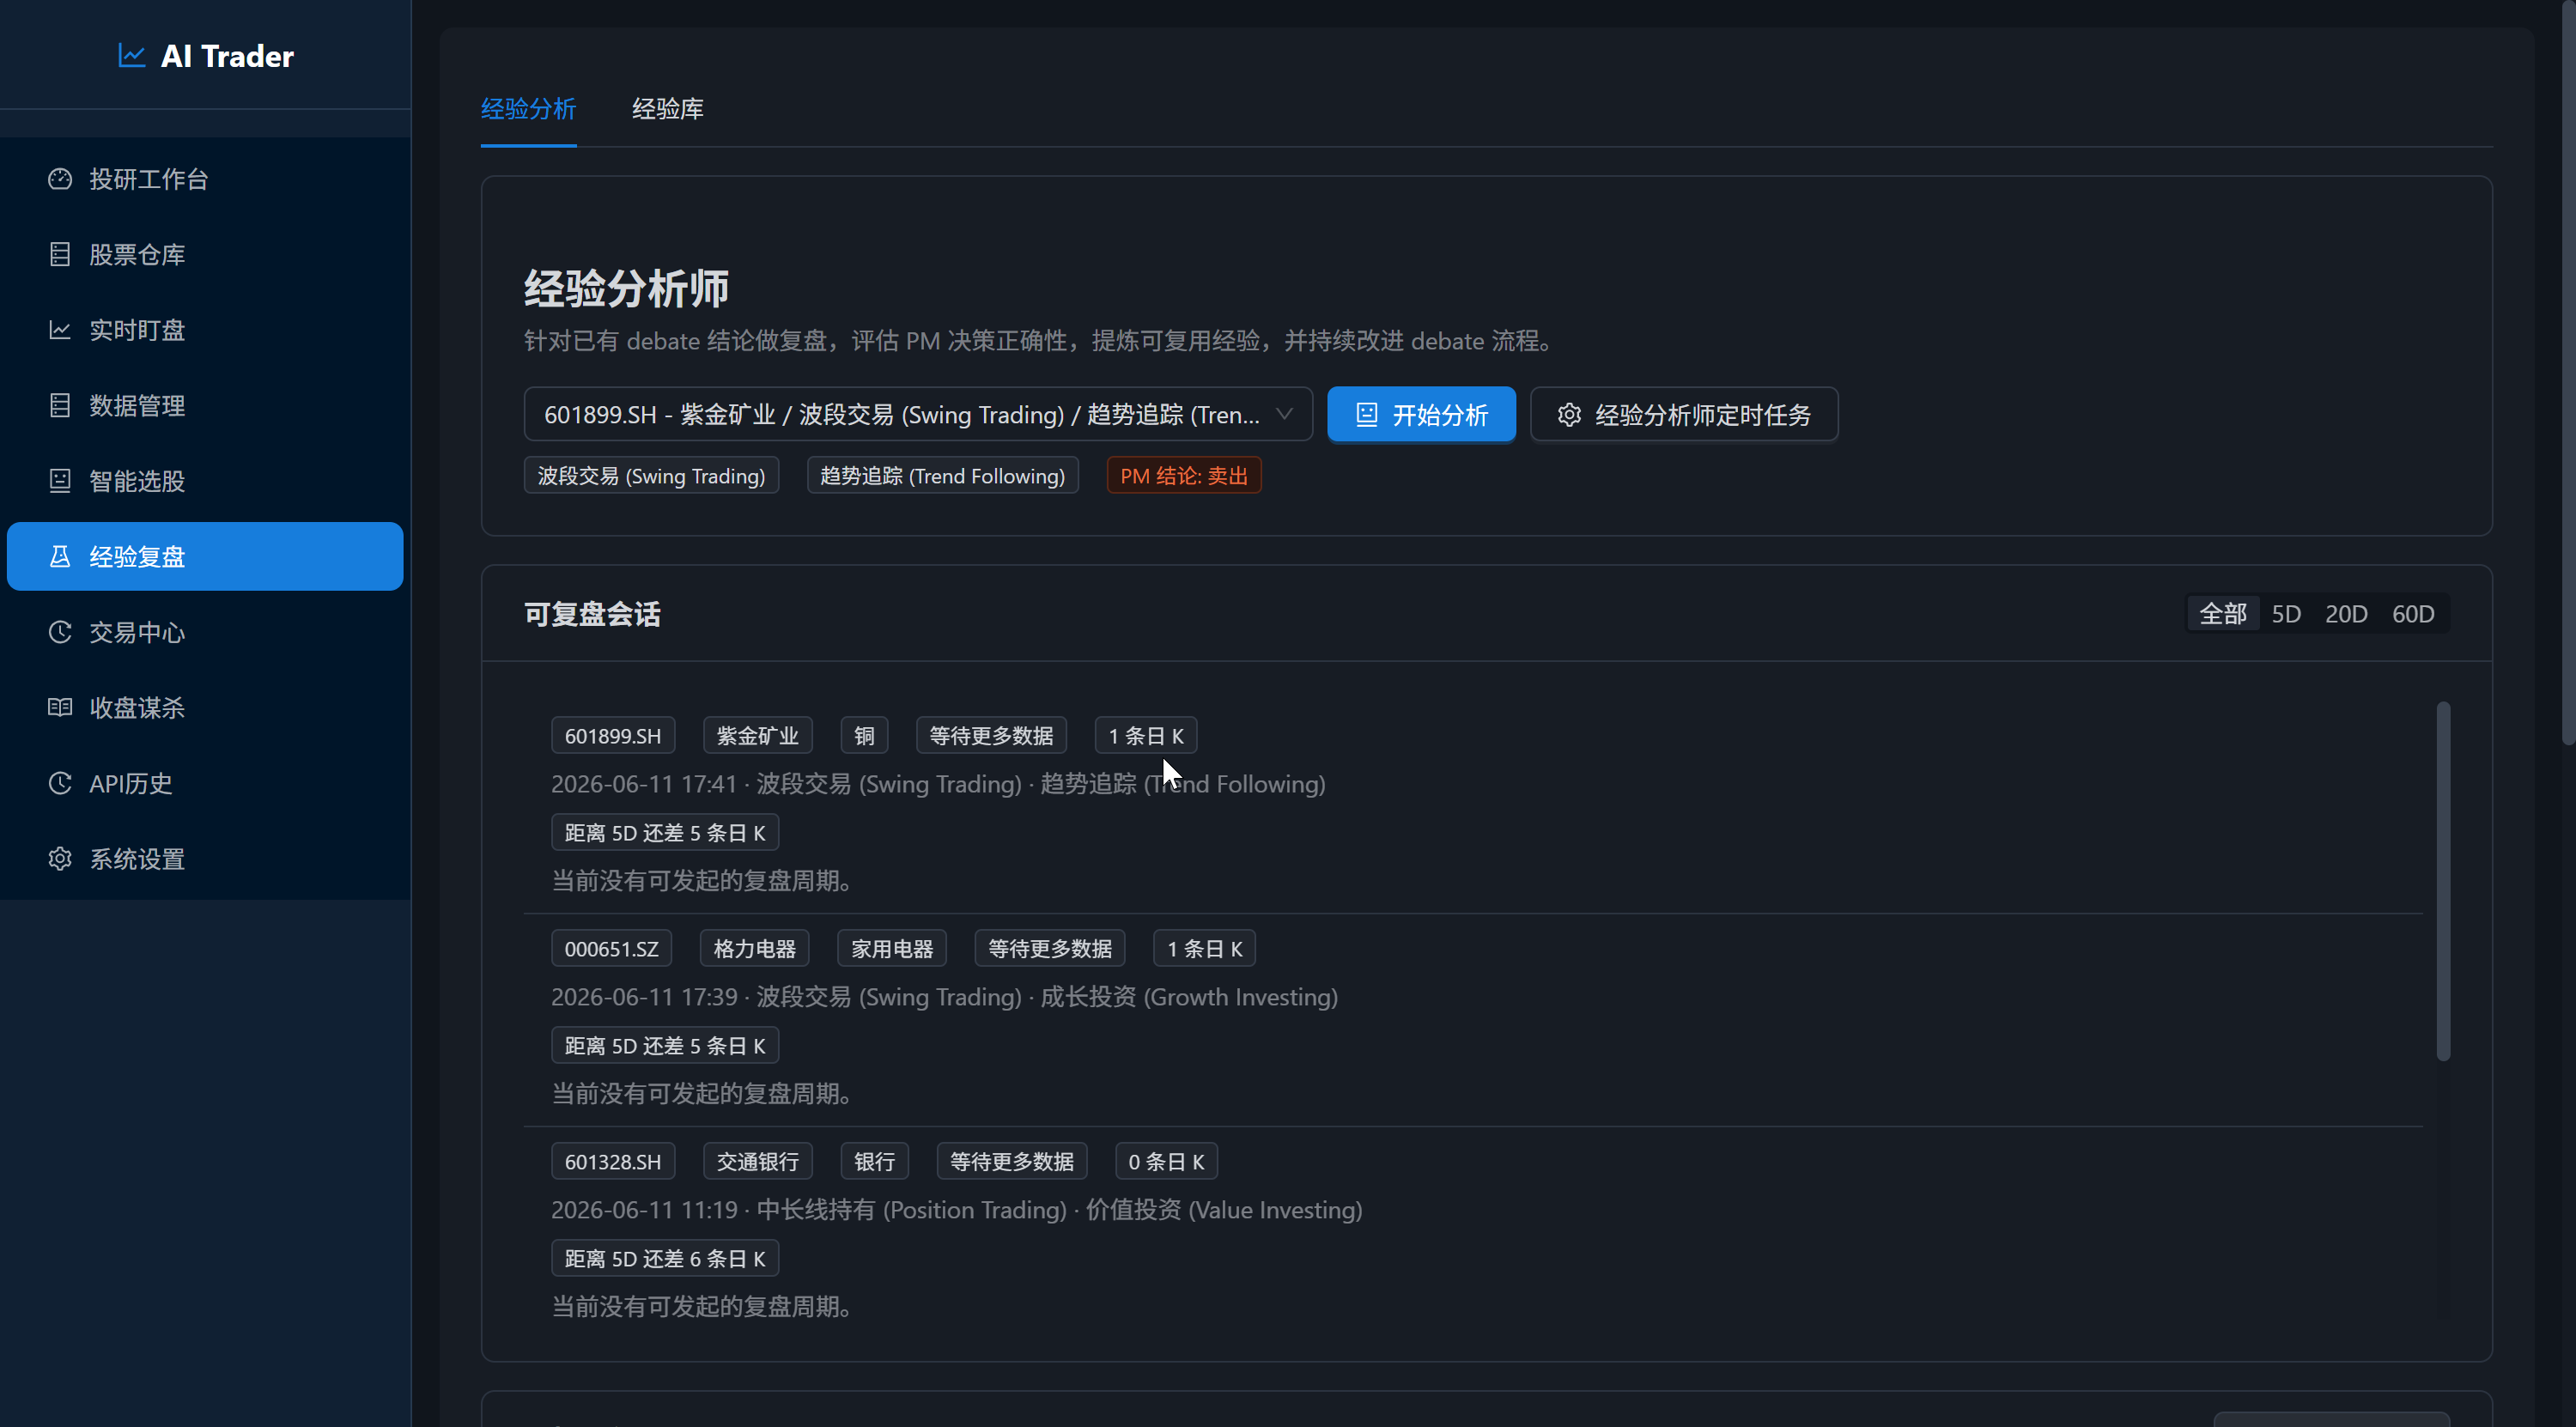Open the 实时盯盘 menu item
Viewport: 2576px width, 1427px height.
click(x=205, y=330)
